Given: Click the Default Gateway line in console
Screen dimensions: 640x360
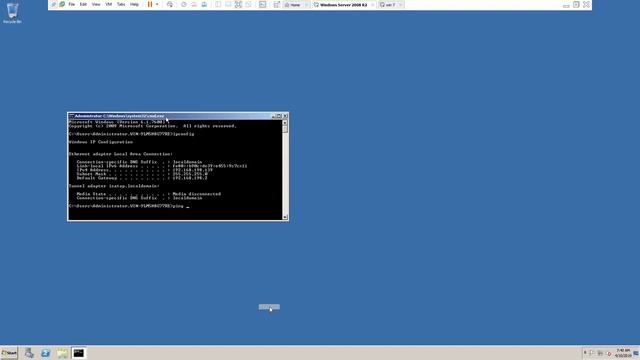Looking at the screenshot, I should pos(142,178).
